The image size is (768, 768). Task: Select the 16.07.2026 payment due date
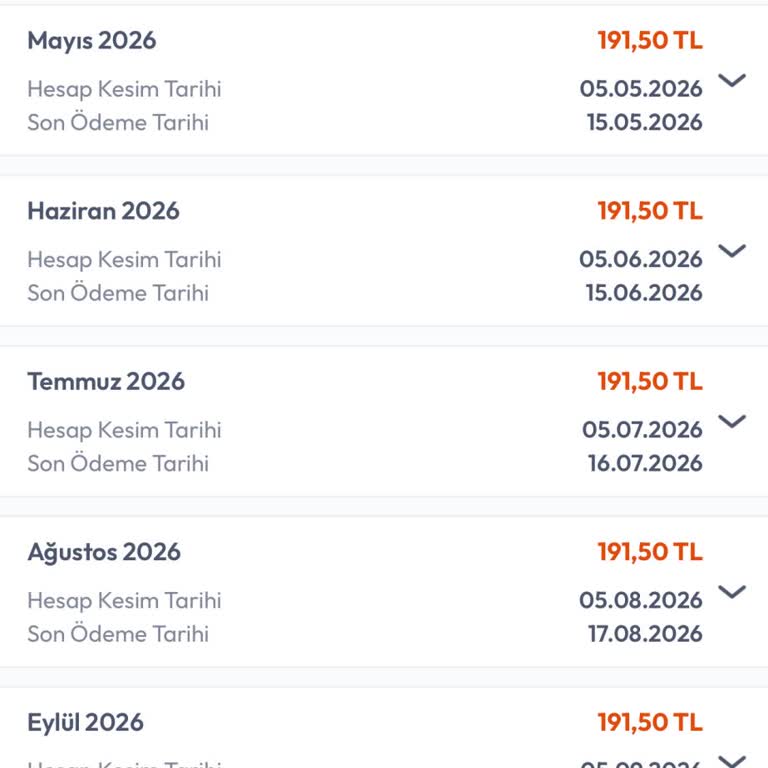pos(645,464)
